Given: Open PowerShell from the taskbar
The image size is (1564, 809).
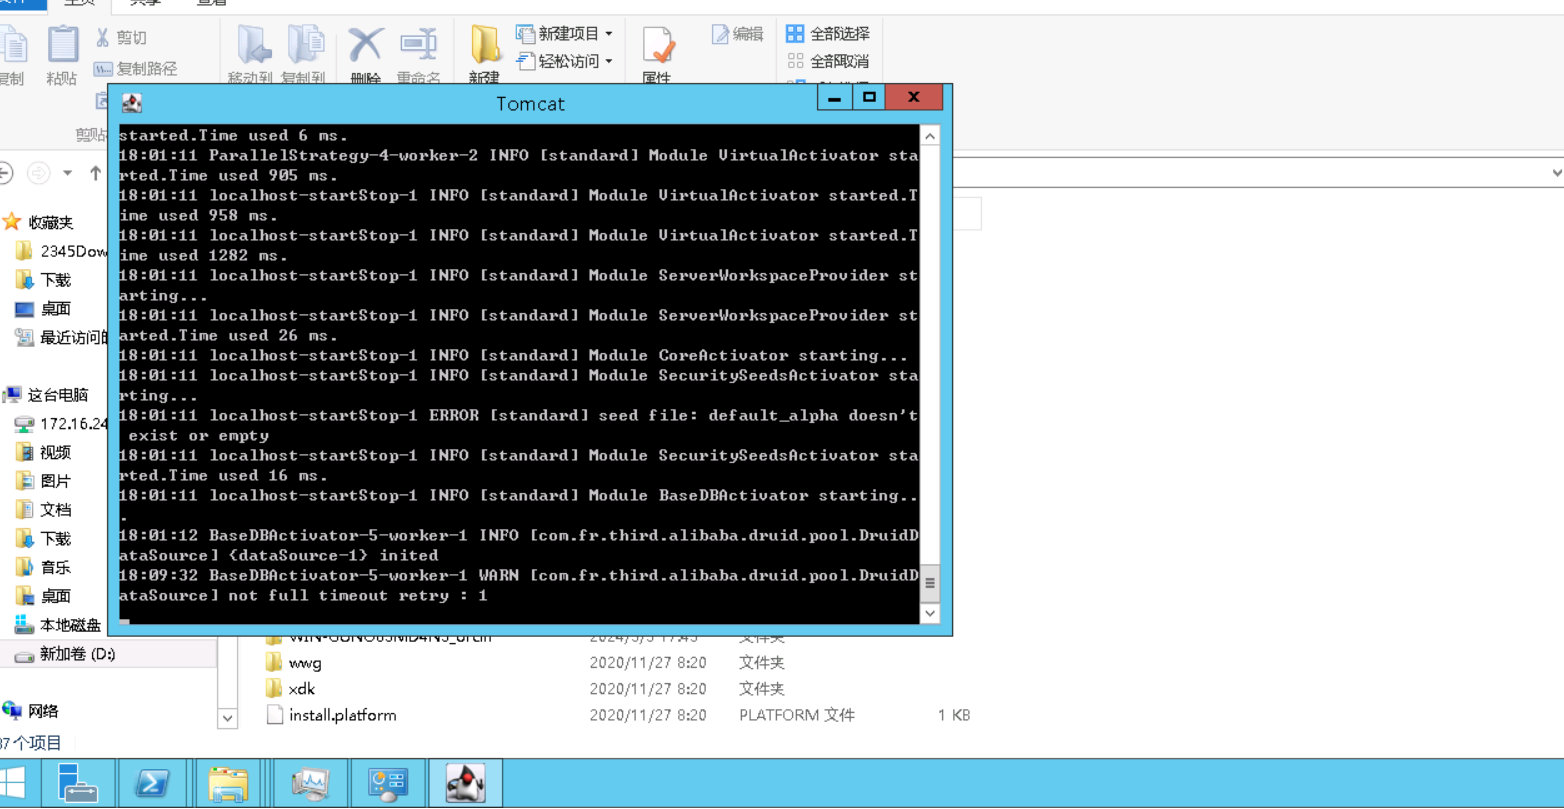Looking at the screenshot, I should click(152, 783).
